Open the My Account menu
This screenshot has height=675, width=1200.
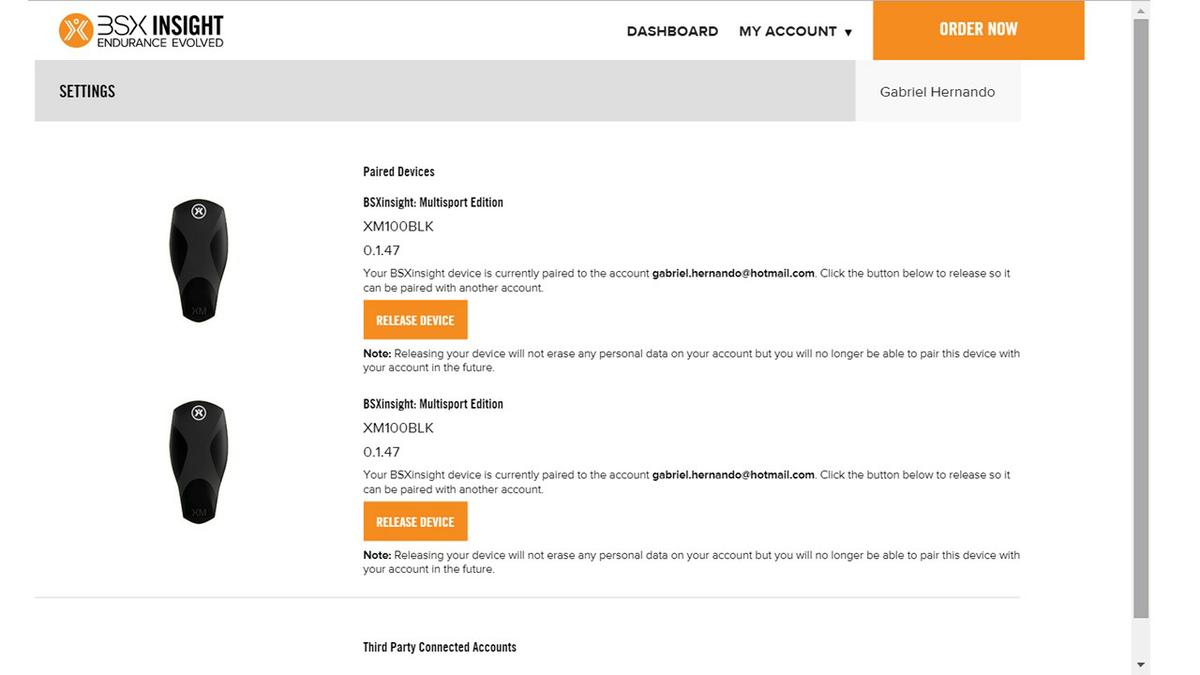[x=788, y=31]
